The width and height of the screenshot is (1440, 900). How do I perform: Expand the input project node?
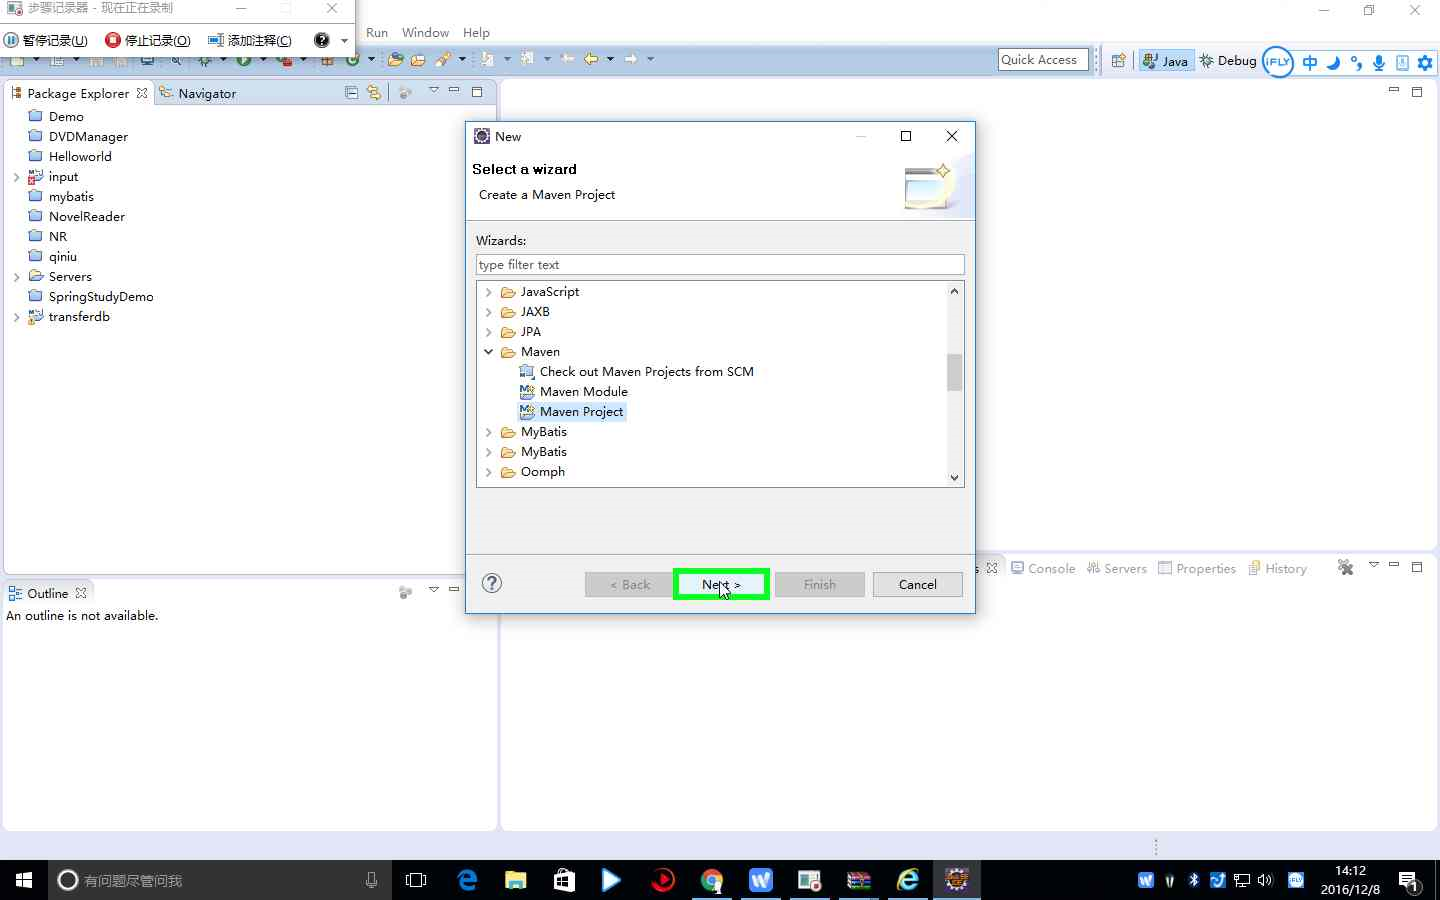16,177
